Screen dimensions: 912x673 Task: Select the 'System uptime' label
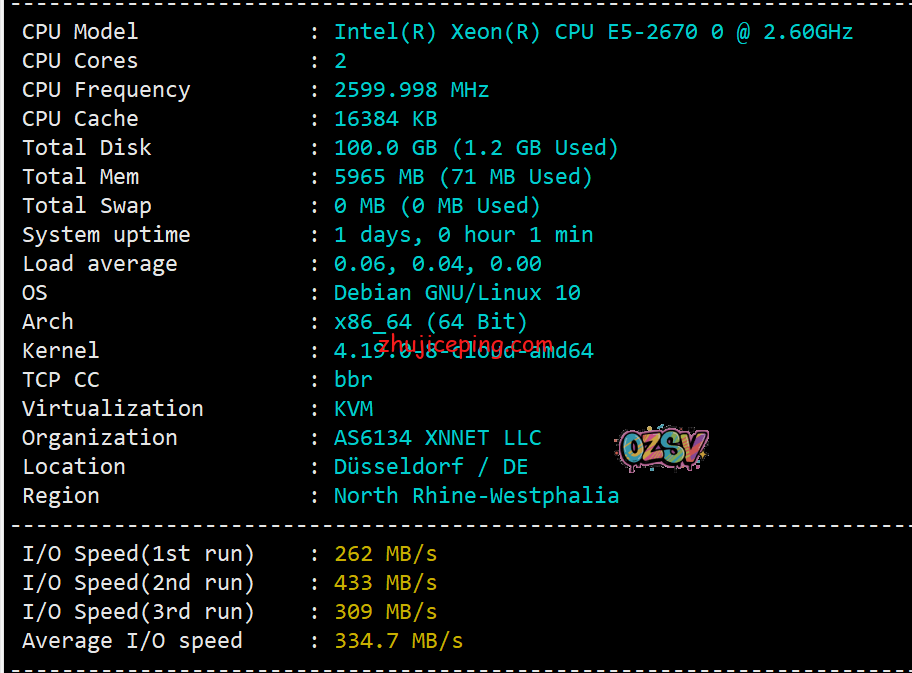[x=106, y=235]
